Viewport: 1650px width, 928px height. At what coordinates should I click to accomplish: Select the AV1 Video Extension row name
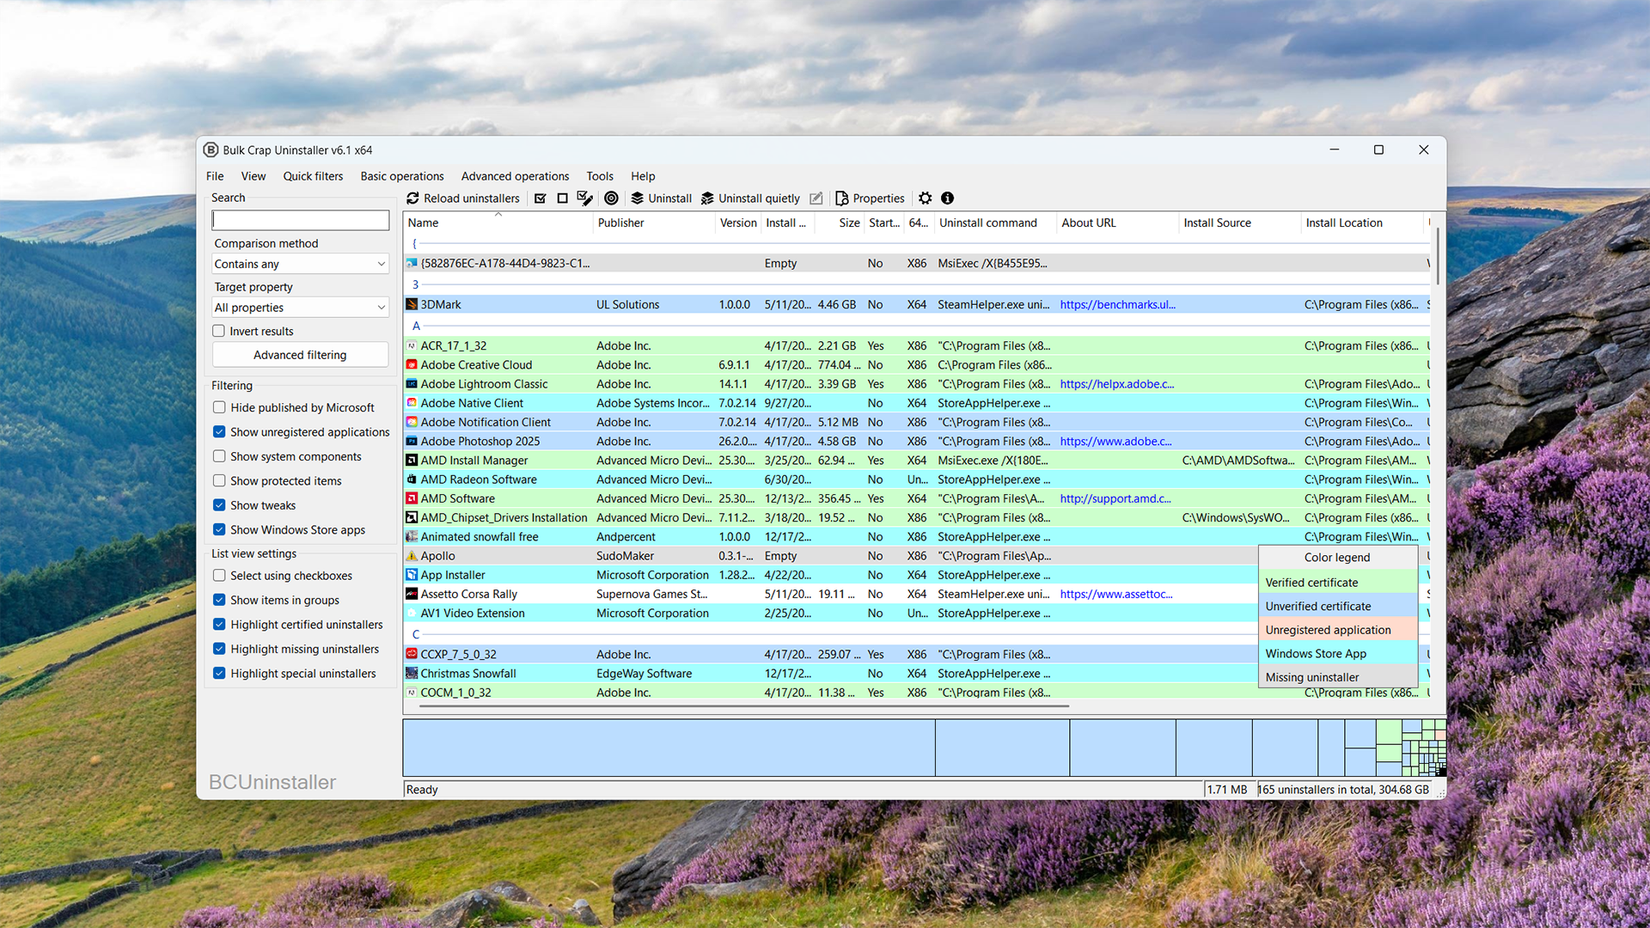click(472, 613)
